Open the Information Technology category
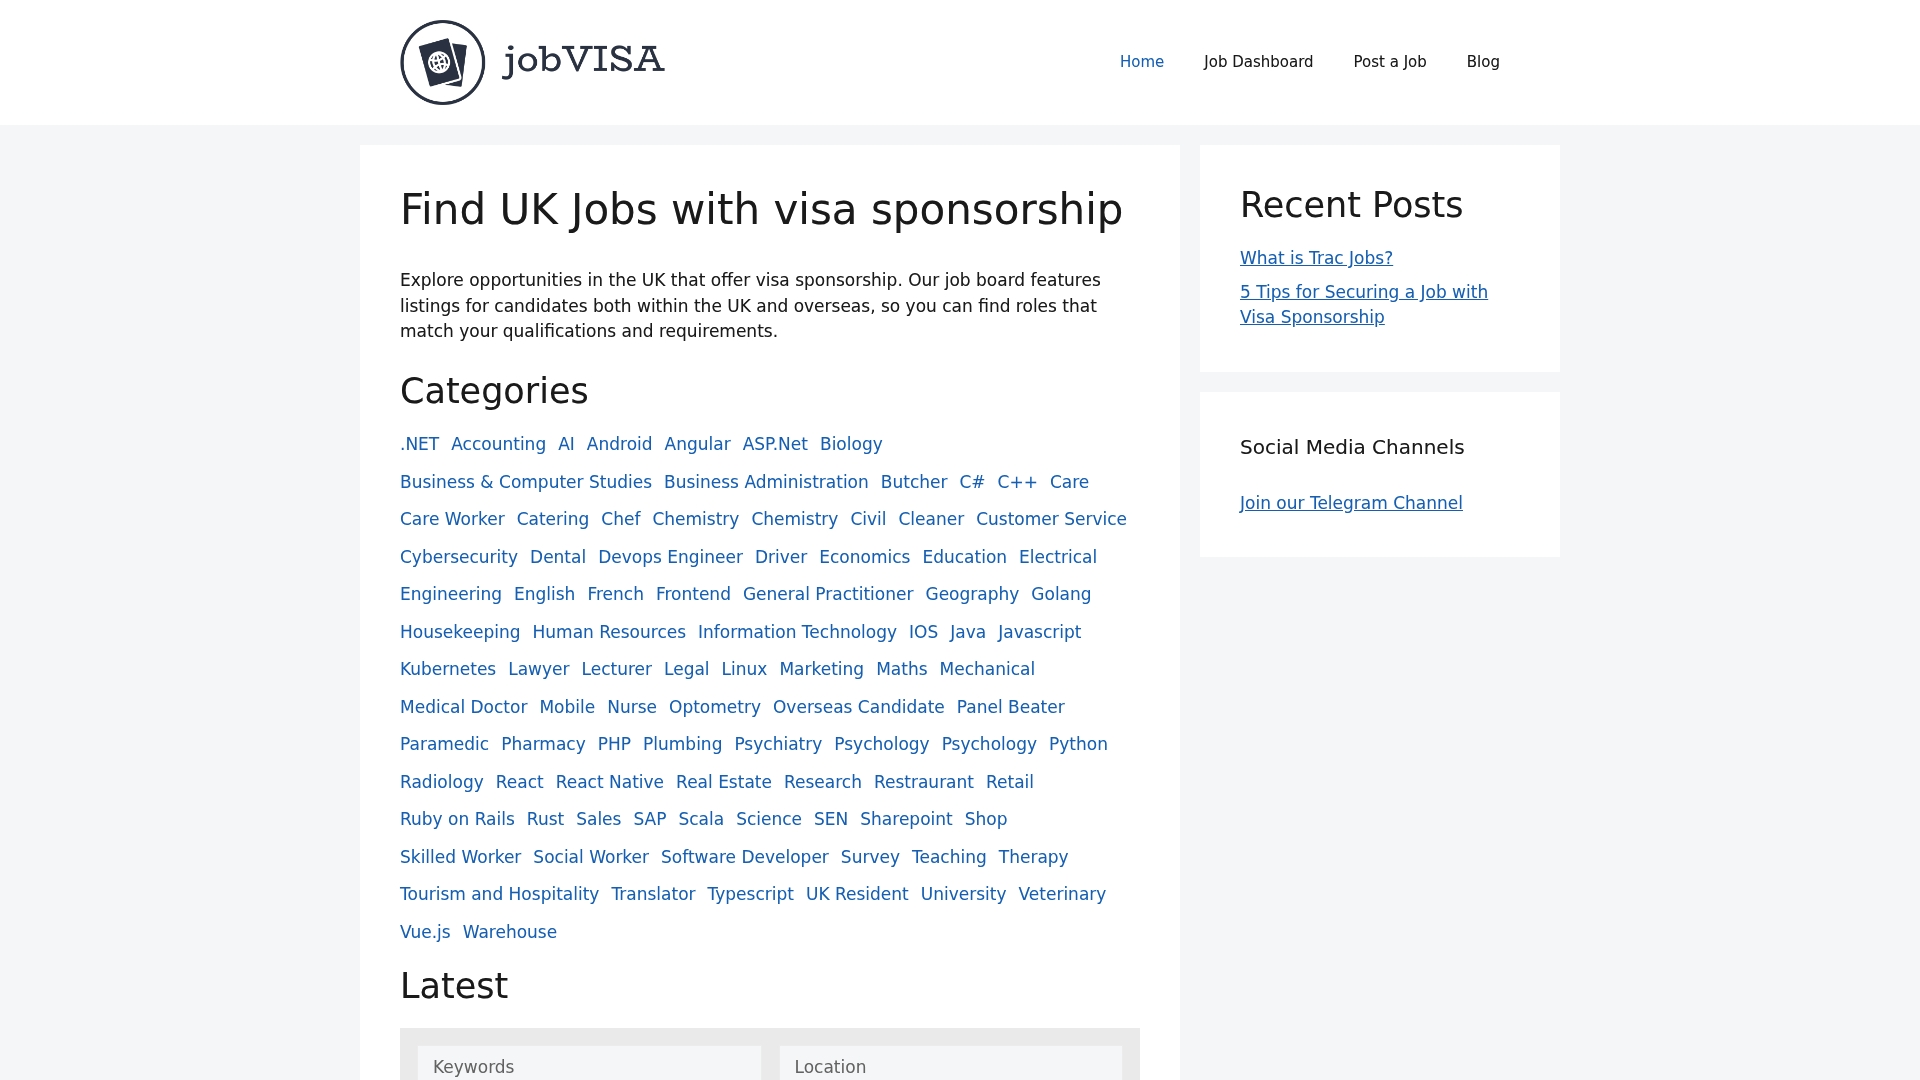The width and height of the screenshot is (1920, 1080). [x=796, y=632]
